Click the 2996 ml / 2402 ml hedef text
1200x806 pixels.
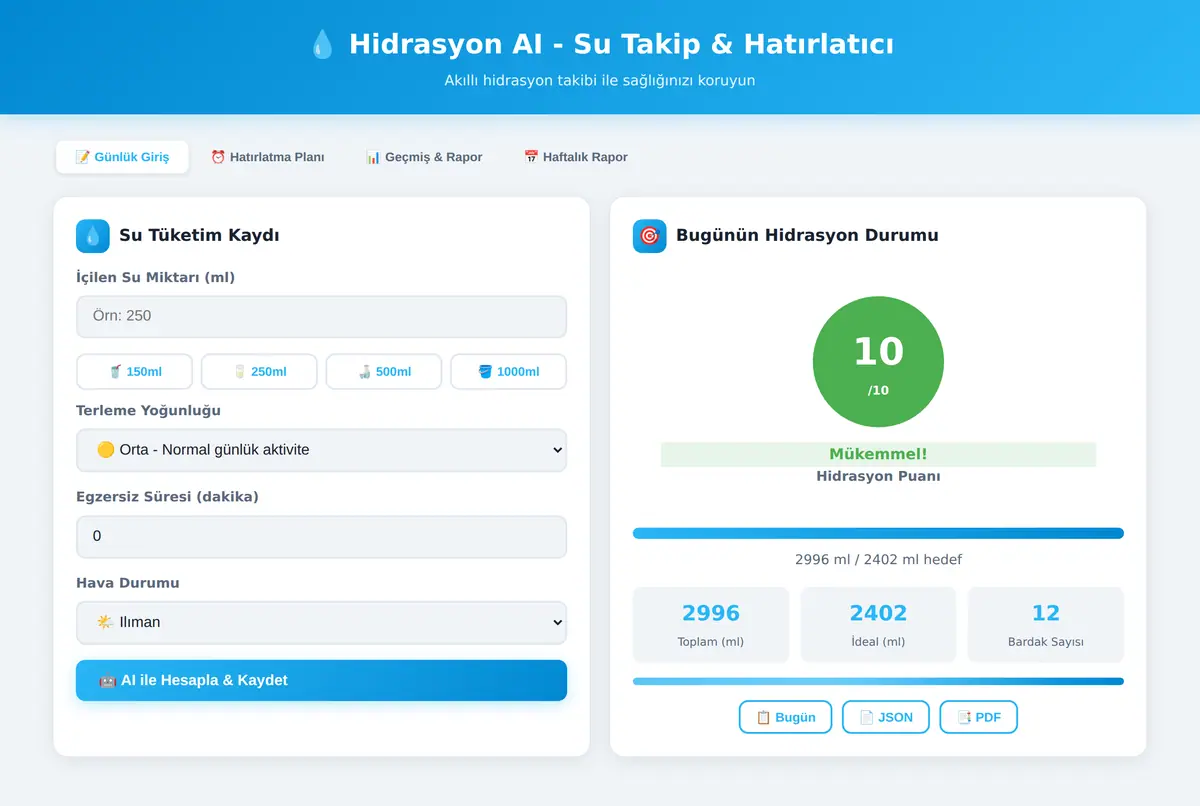tap(878, 559)
